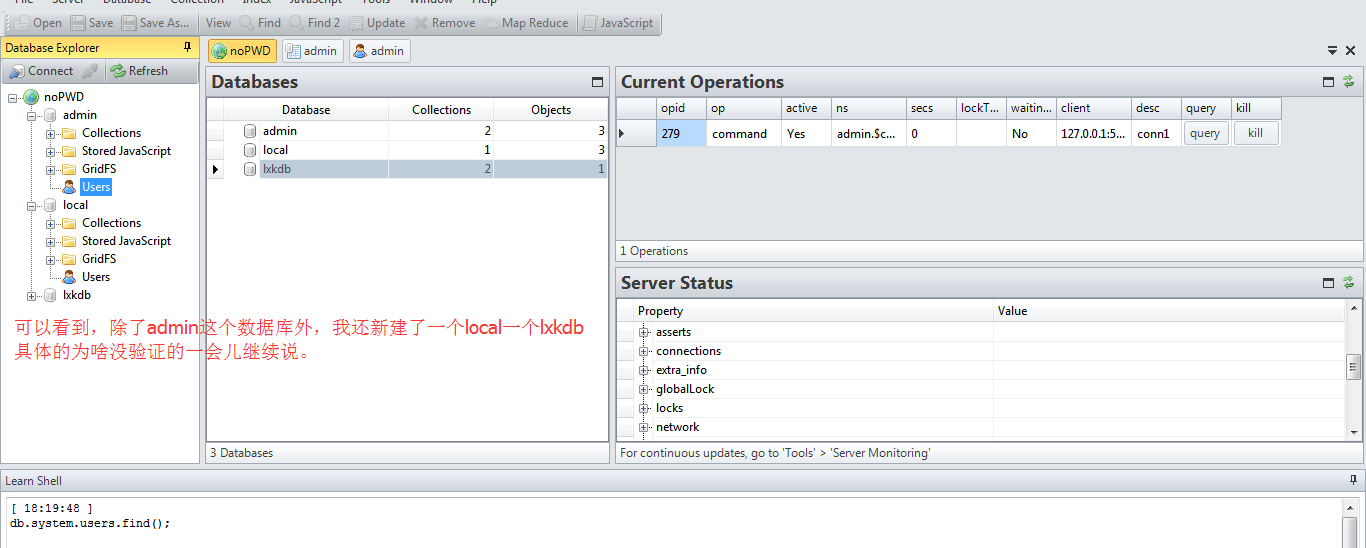Click the admin database cylinder icon in the tree
The height and width of the screenshot is (548, 1366).
coord(50,115)
